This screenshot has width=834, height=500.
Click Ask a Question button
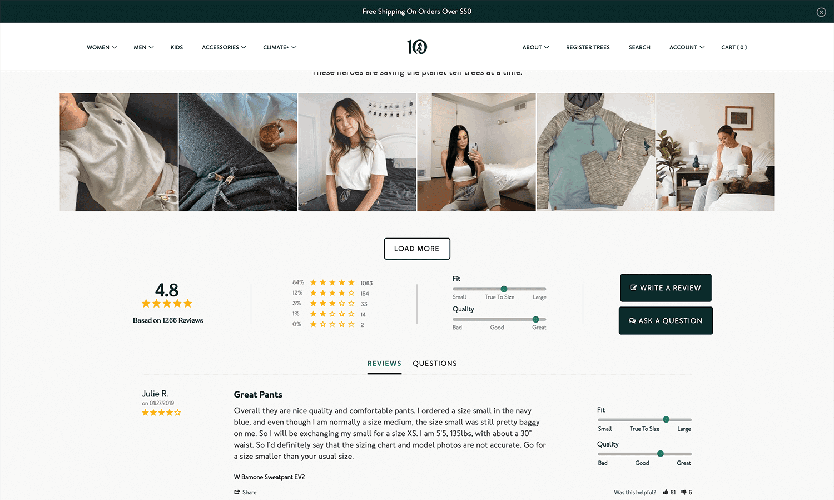click(x=665, y=321)
